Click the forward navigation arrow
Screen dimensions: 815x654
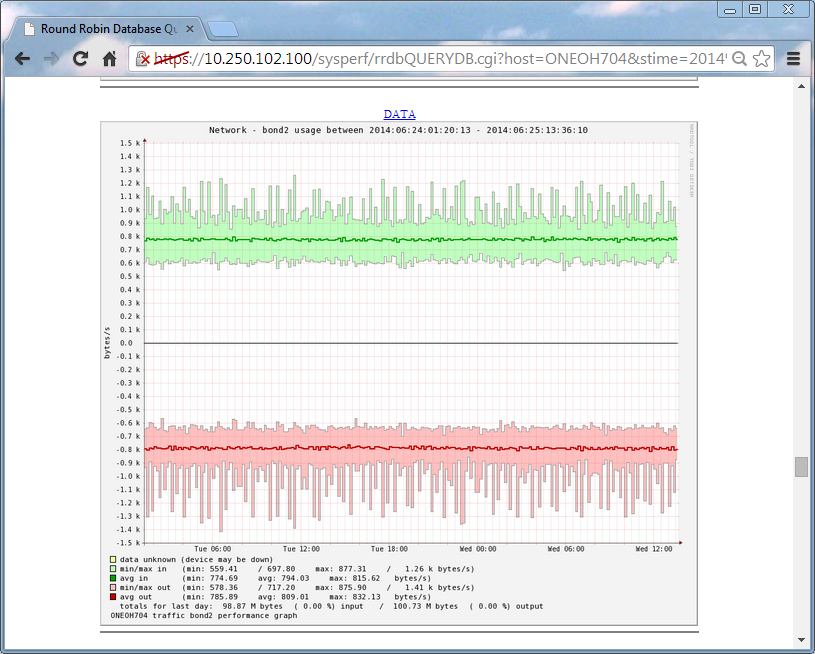(x=50, y=59)
